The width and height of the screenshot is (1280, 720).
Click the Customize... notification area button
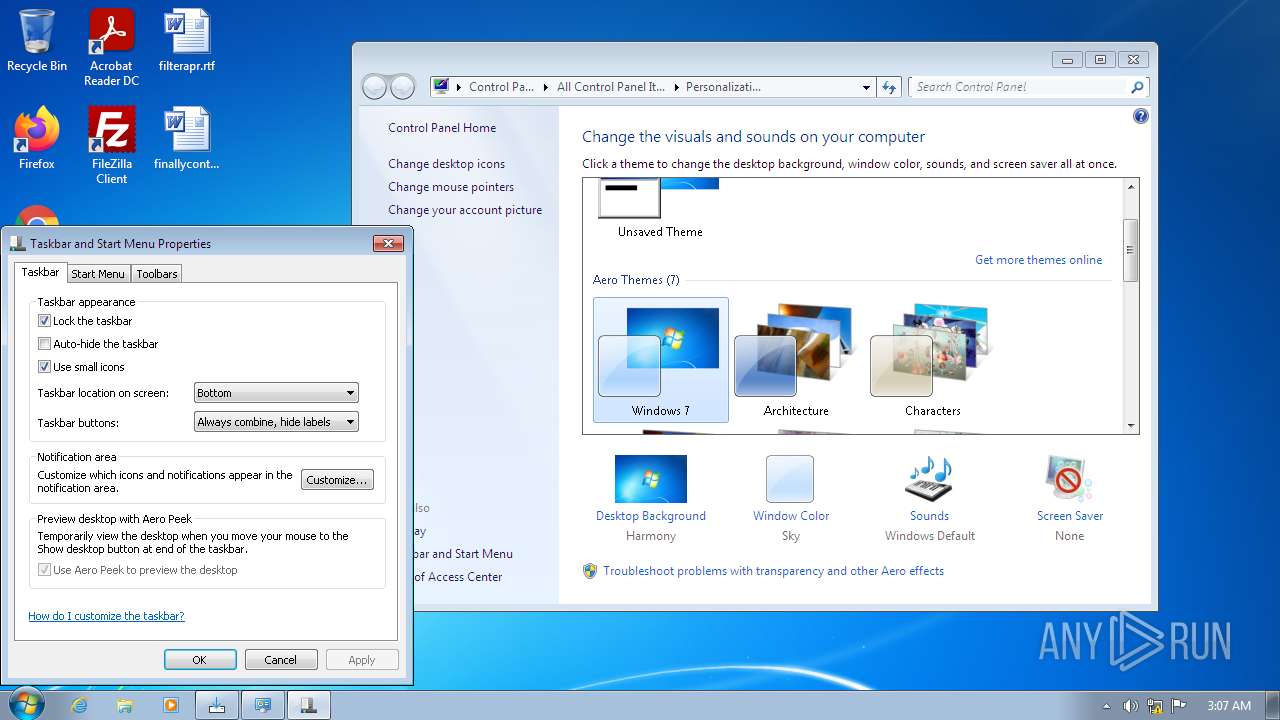pyautogui.click(x=337, y=480)
